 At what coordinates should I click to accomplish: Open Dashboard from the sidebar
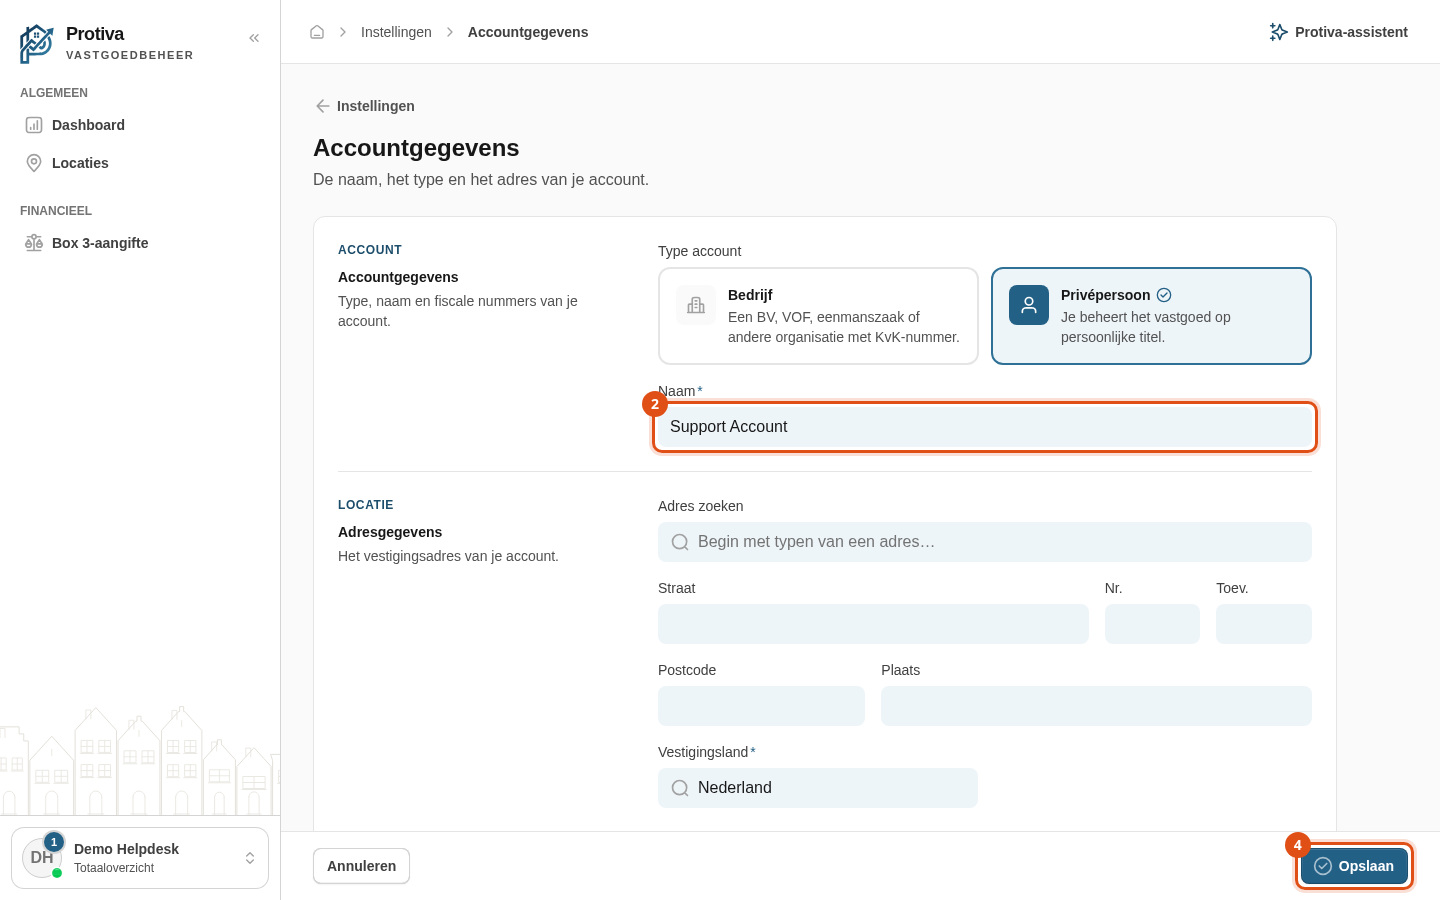click(140, 125)
